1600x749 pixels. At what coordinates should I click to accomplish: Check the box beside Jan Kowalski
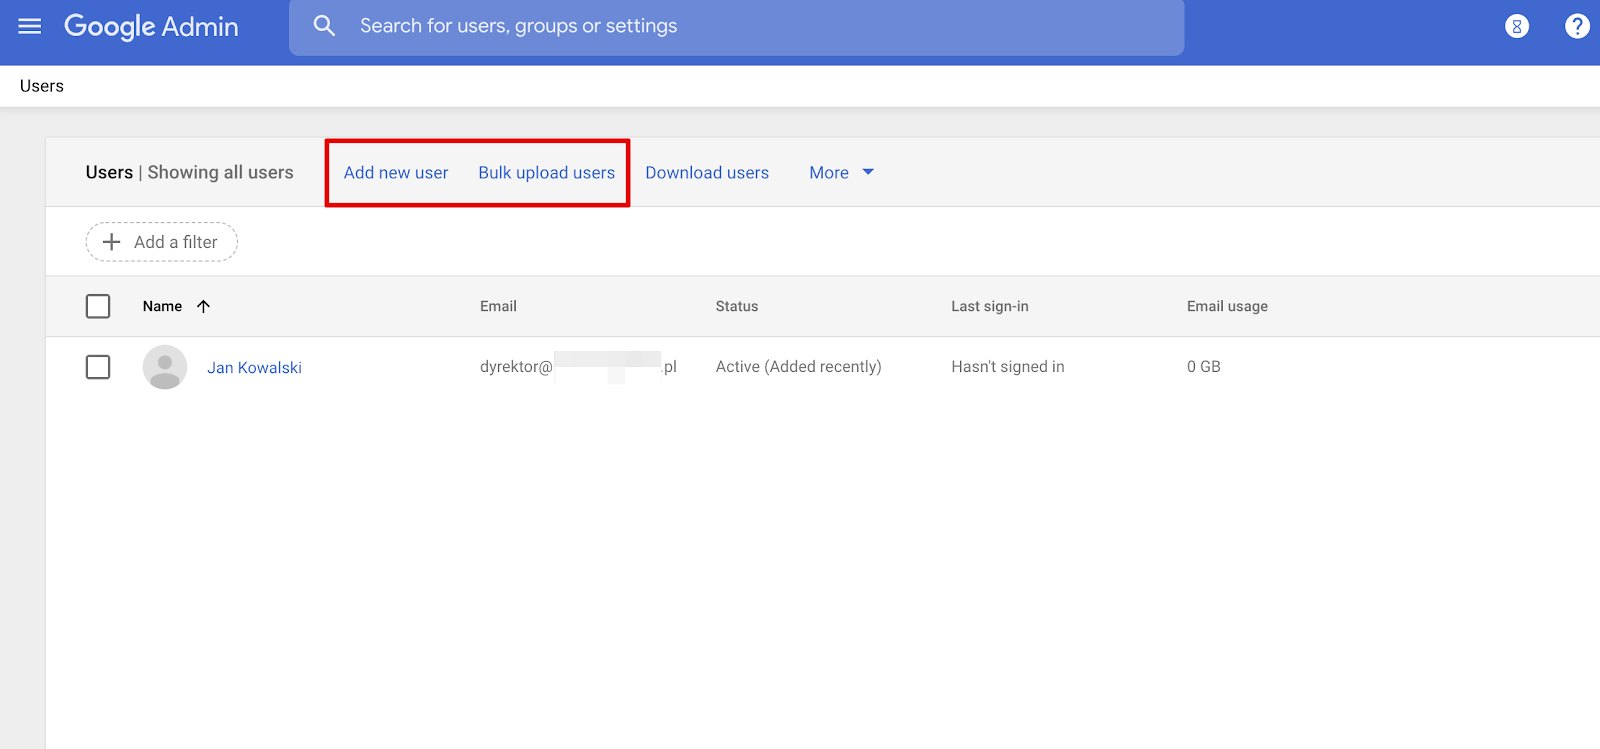[98, 367]
